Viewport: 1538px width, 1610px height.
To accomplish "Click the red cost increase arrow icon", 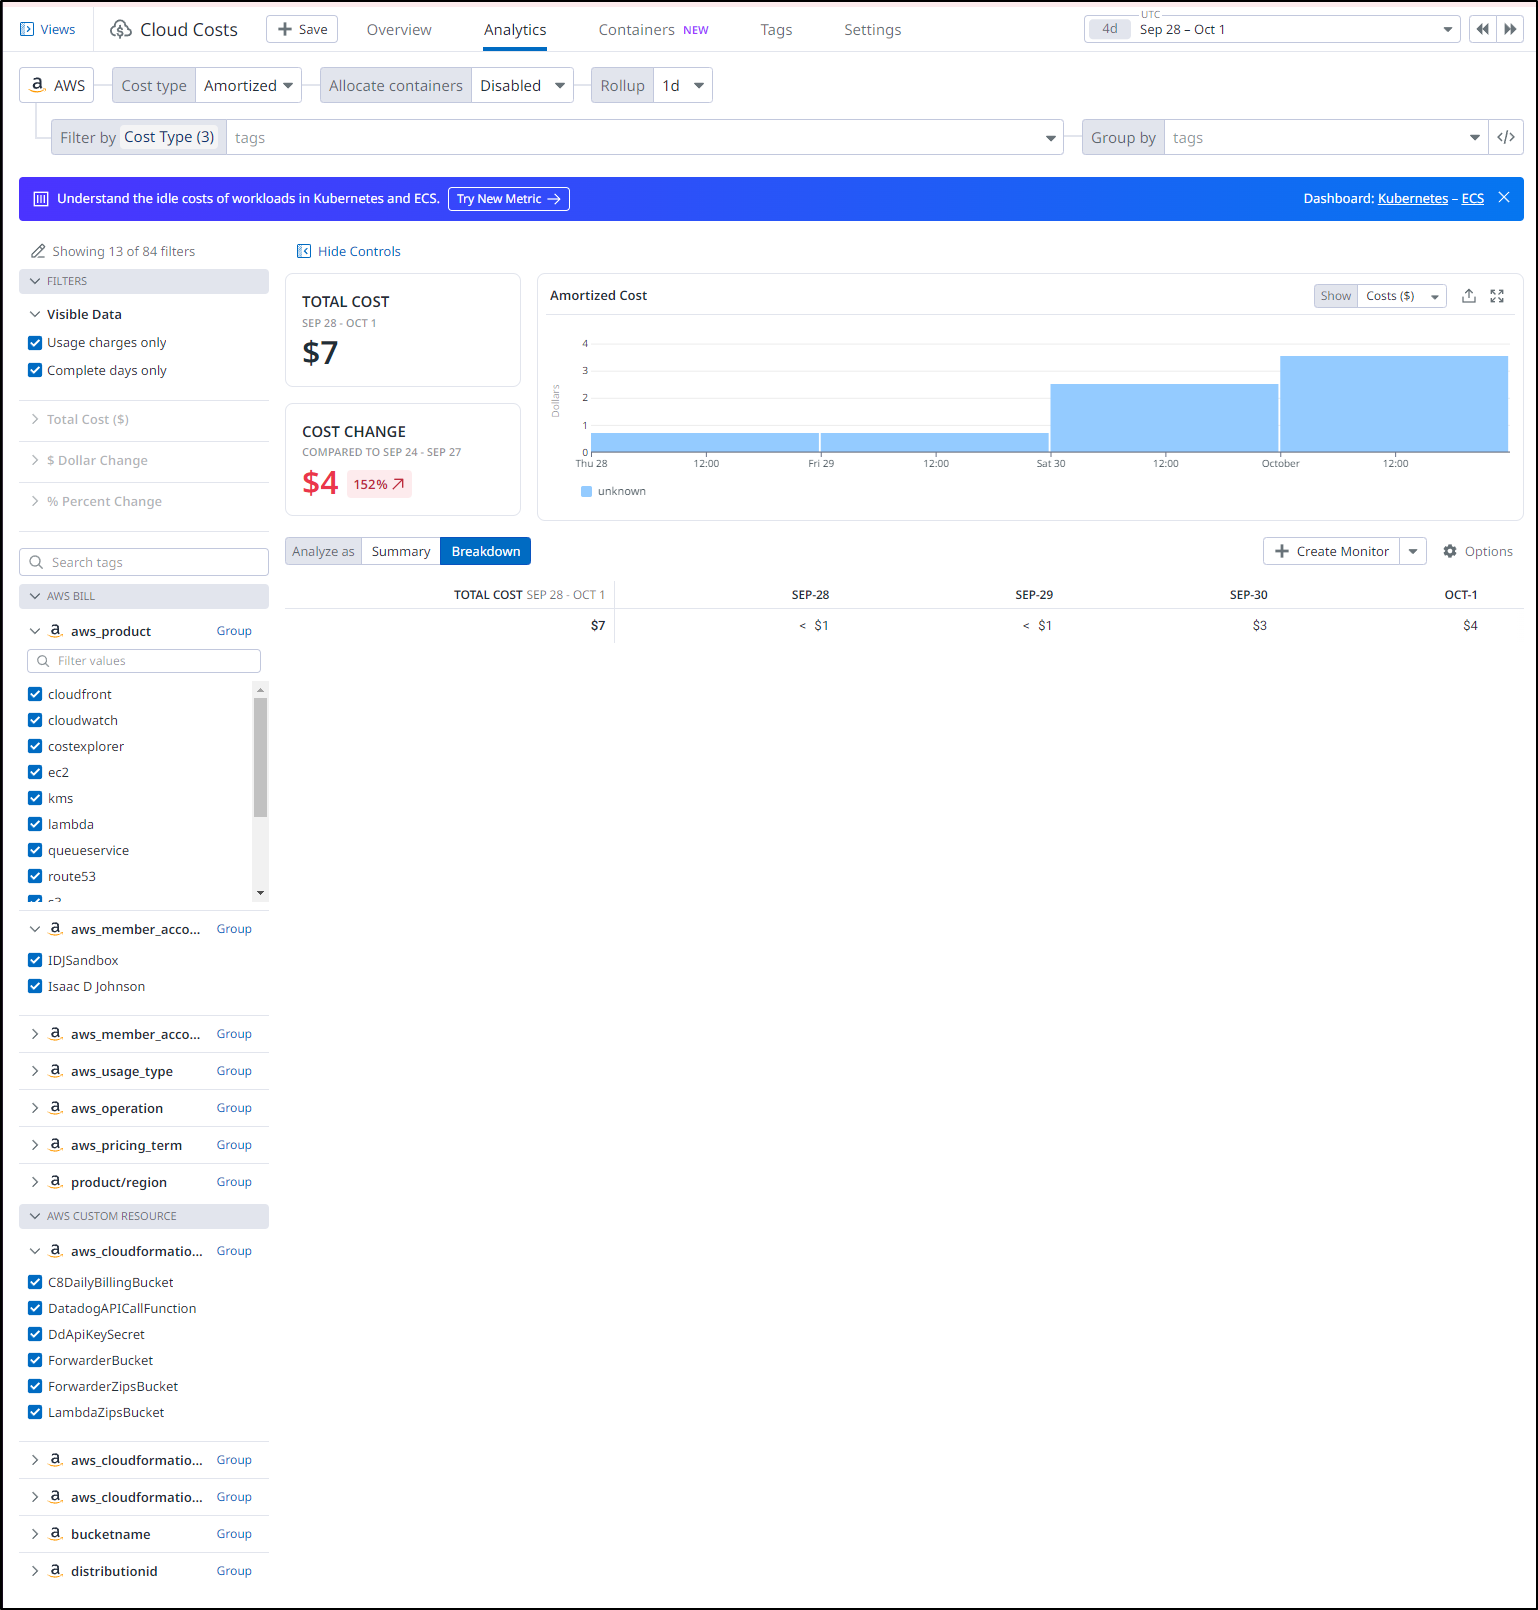I will pyautogui.click(x=398, y=484).
